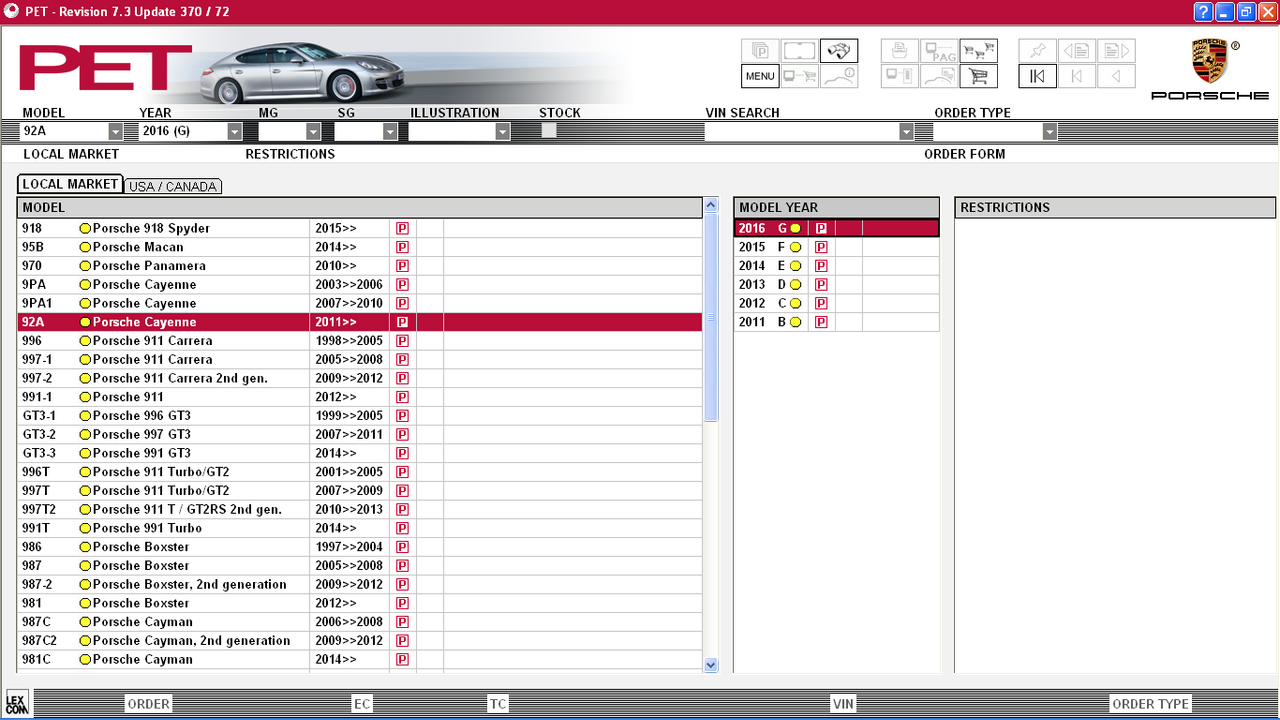1280x720 pixels.
Task: Toggle the STOCK checkbox
Action: [x=549, y=130]
